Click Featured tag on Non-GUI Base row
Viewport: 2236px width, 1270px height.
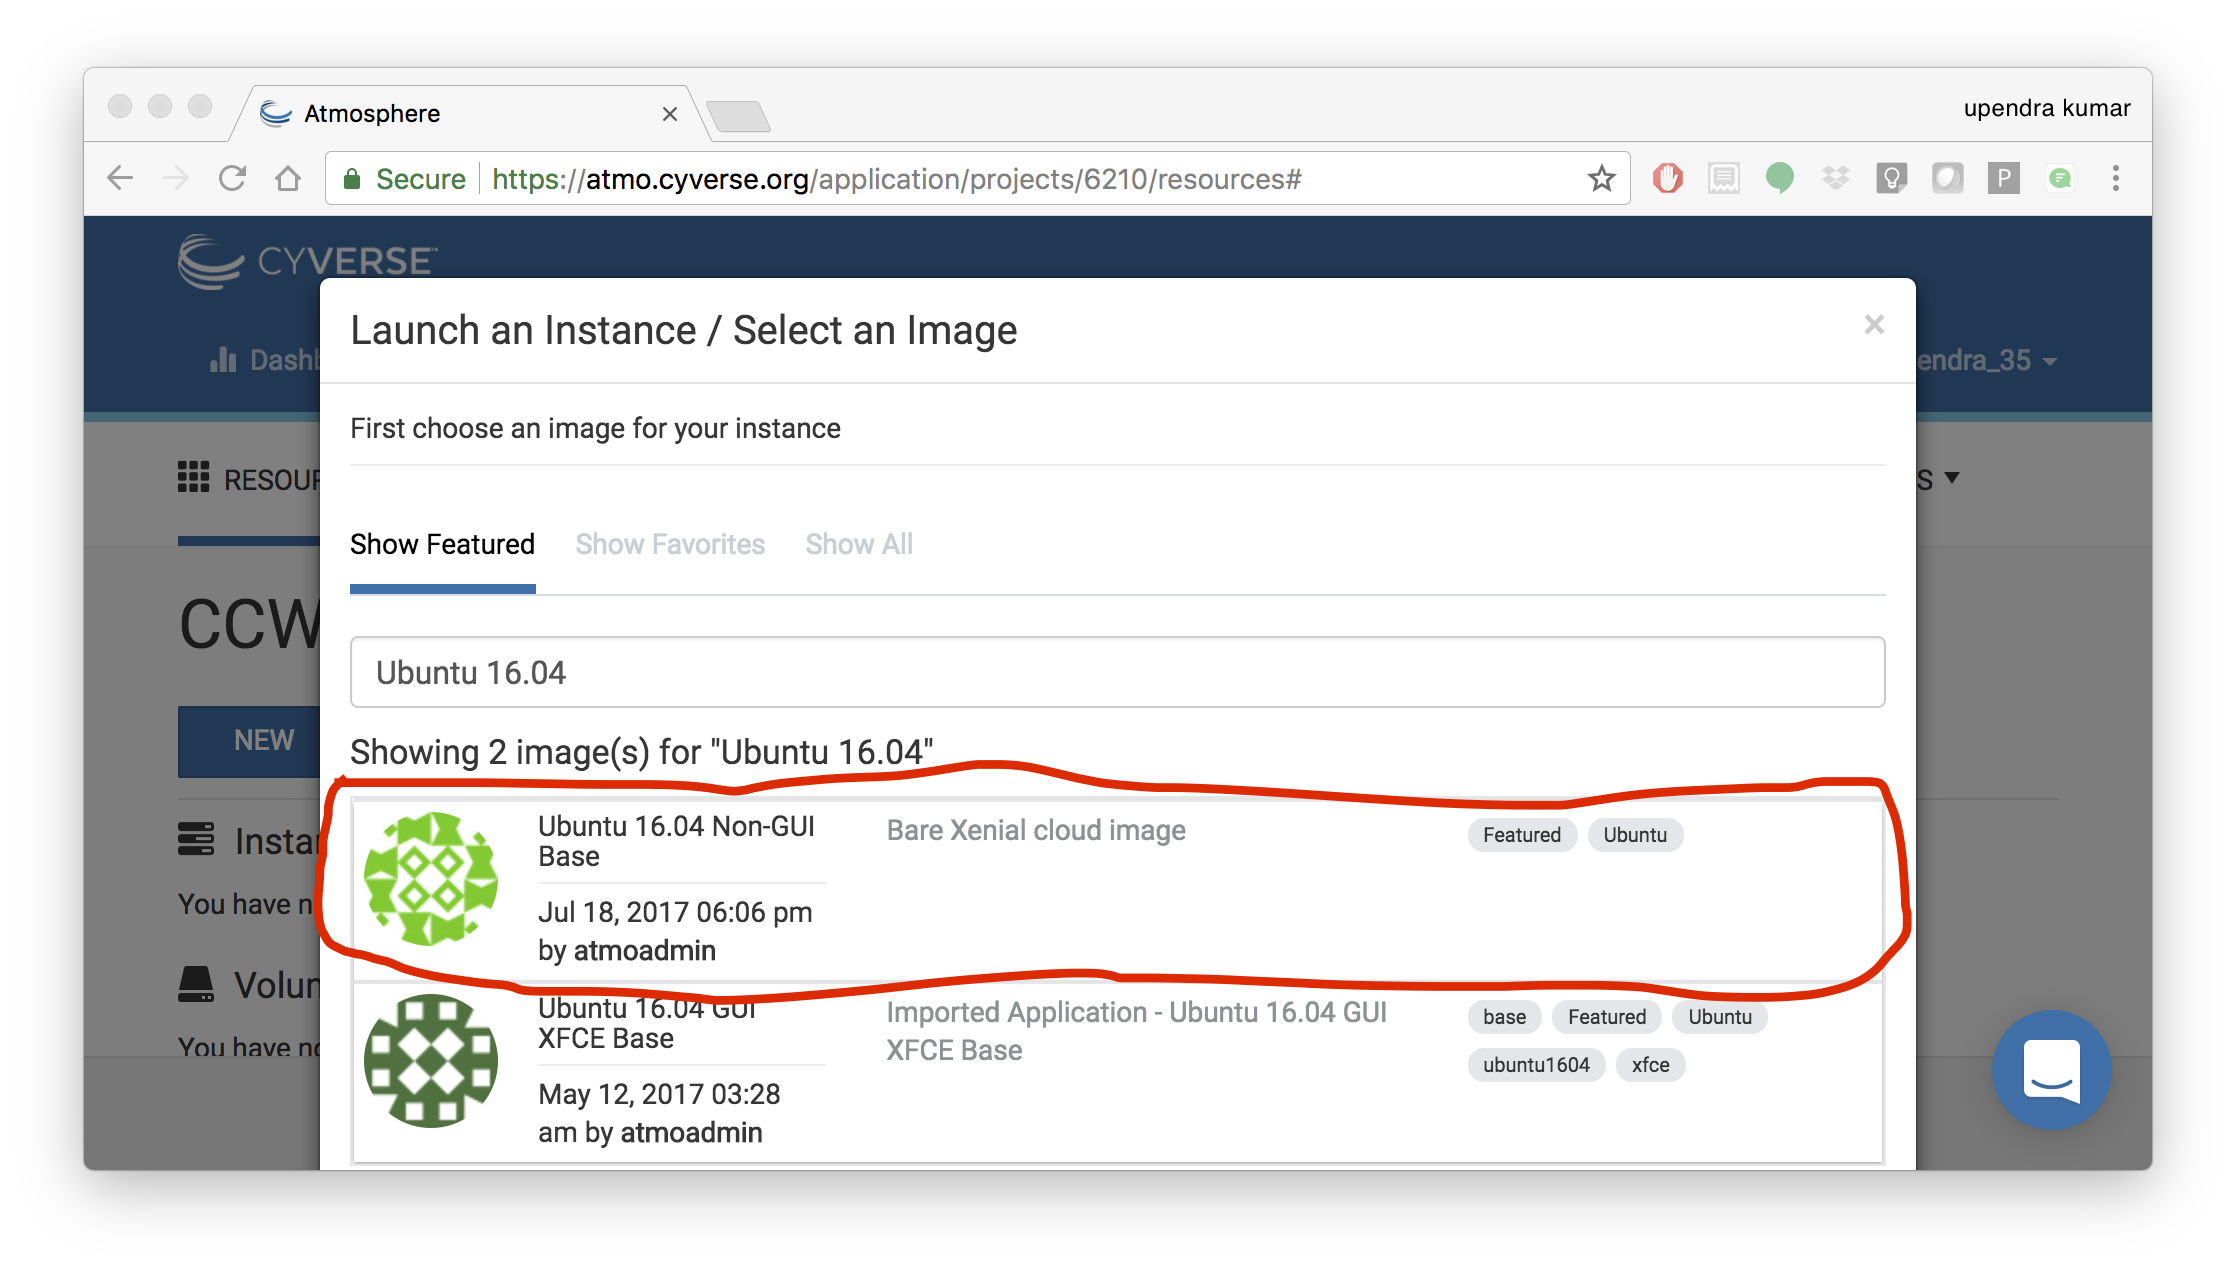tap(1522, 835)
